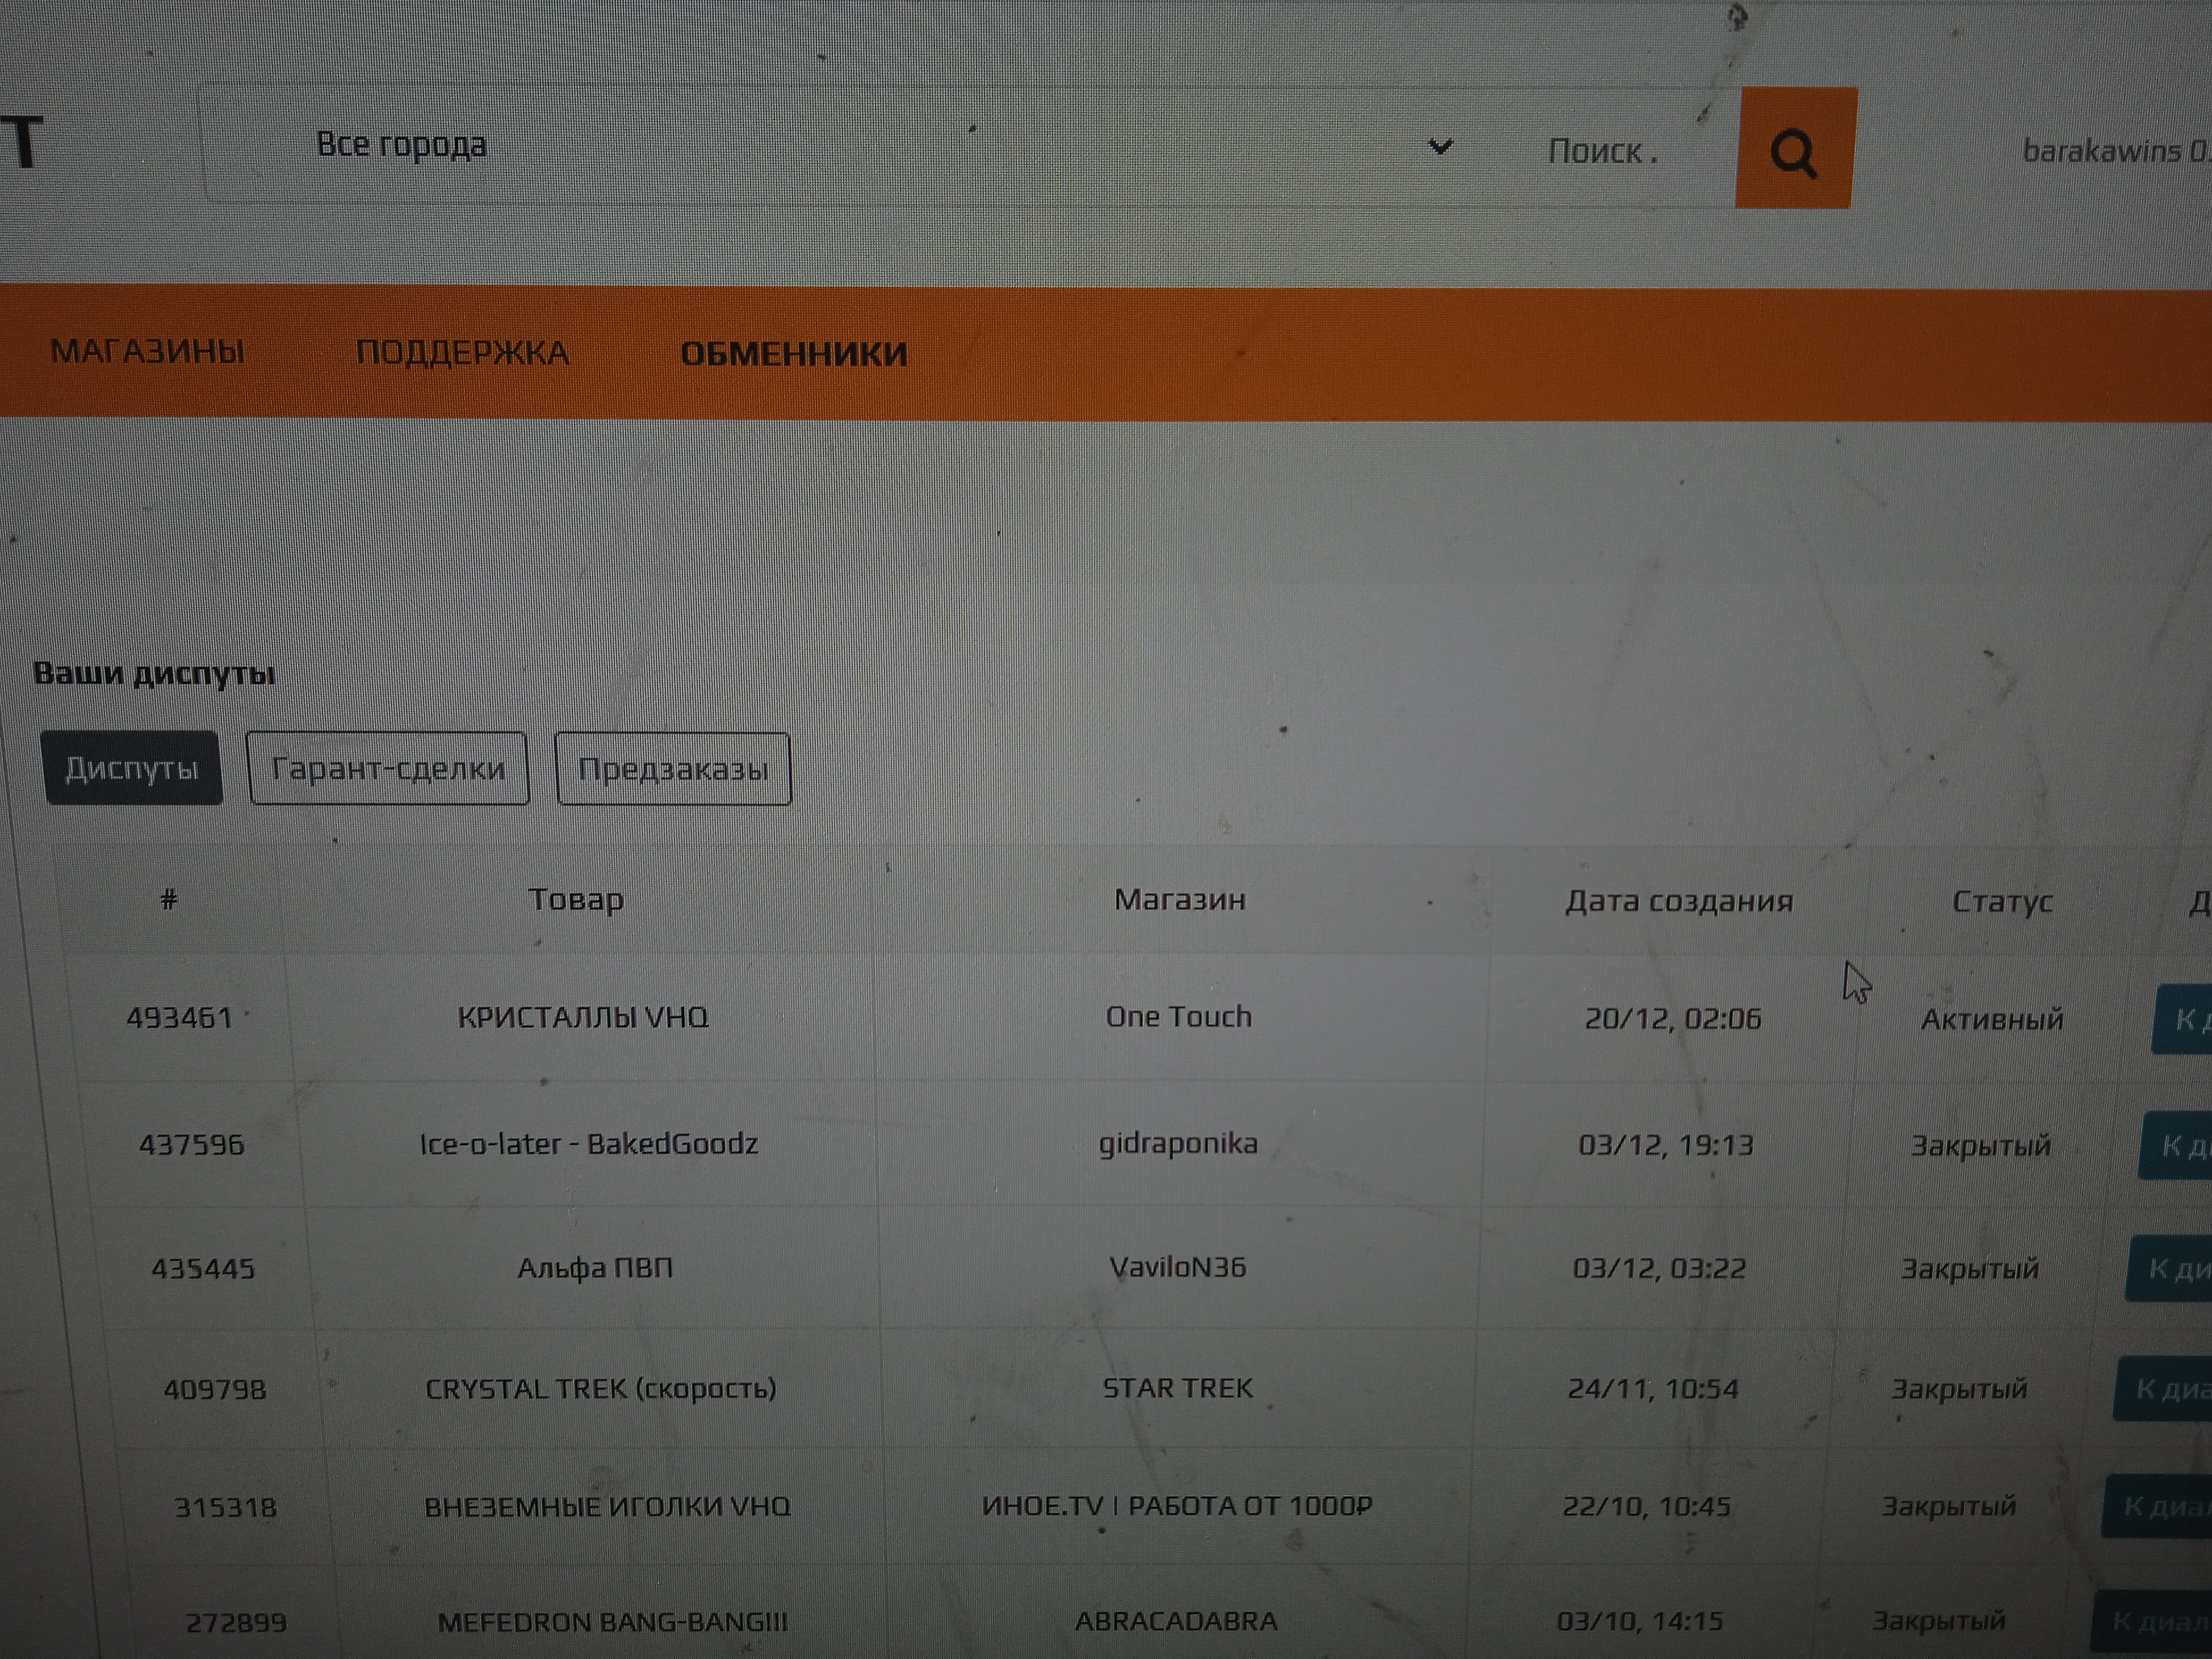Open the МАГАЗИНЫ menu item
Image resolution: width=2212 pixels, height=1659 pixels.
[147, 352]
